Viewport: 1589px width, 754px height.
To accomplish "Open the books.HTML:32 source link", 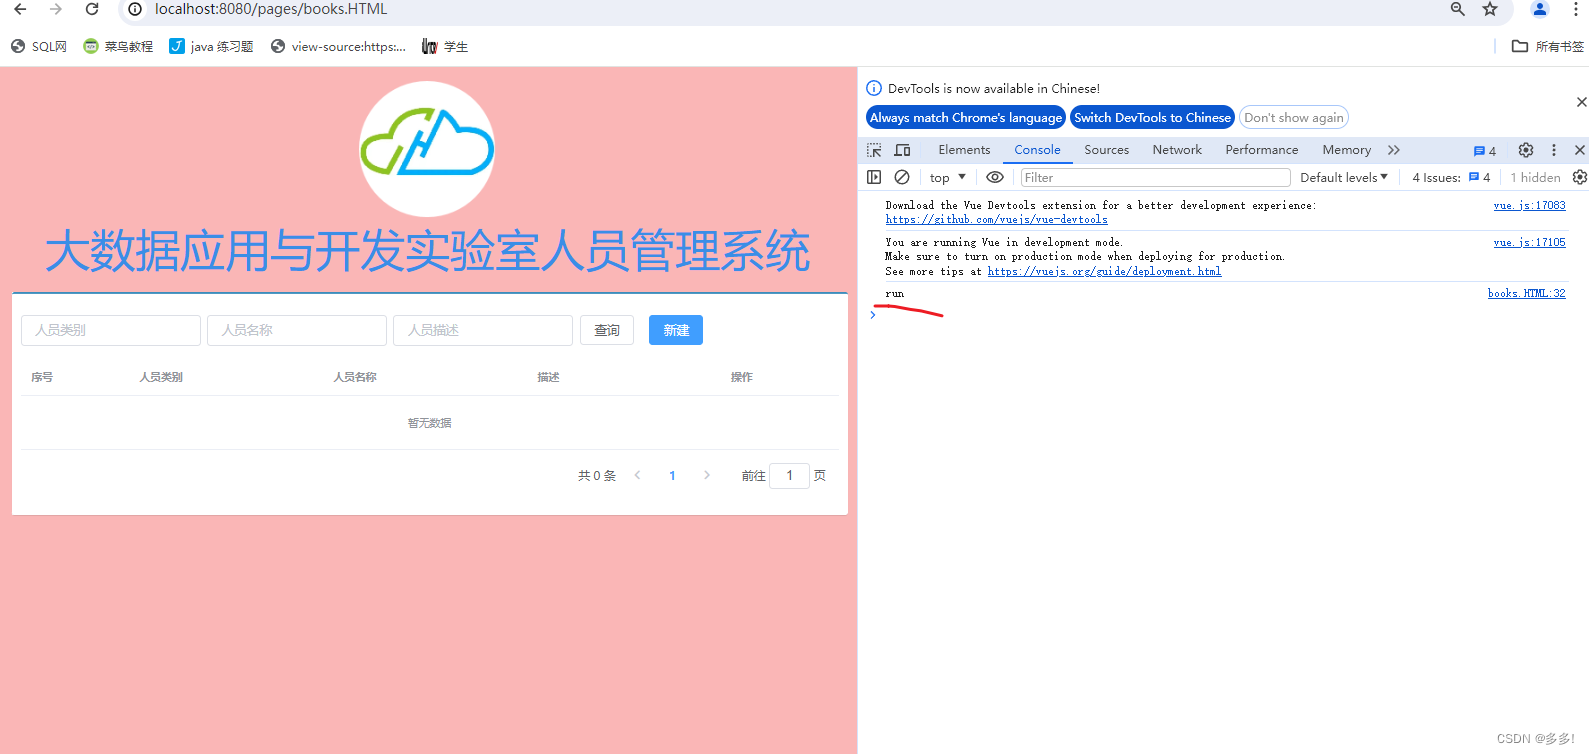I will [1526, 294].
